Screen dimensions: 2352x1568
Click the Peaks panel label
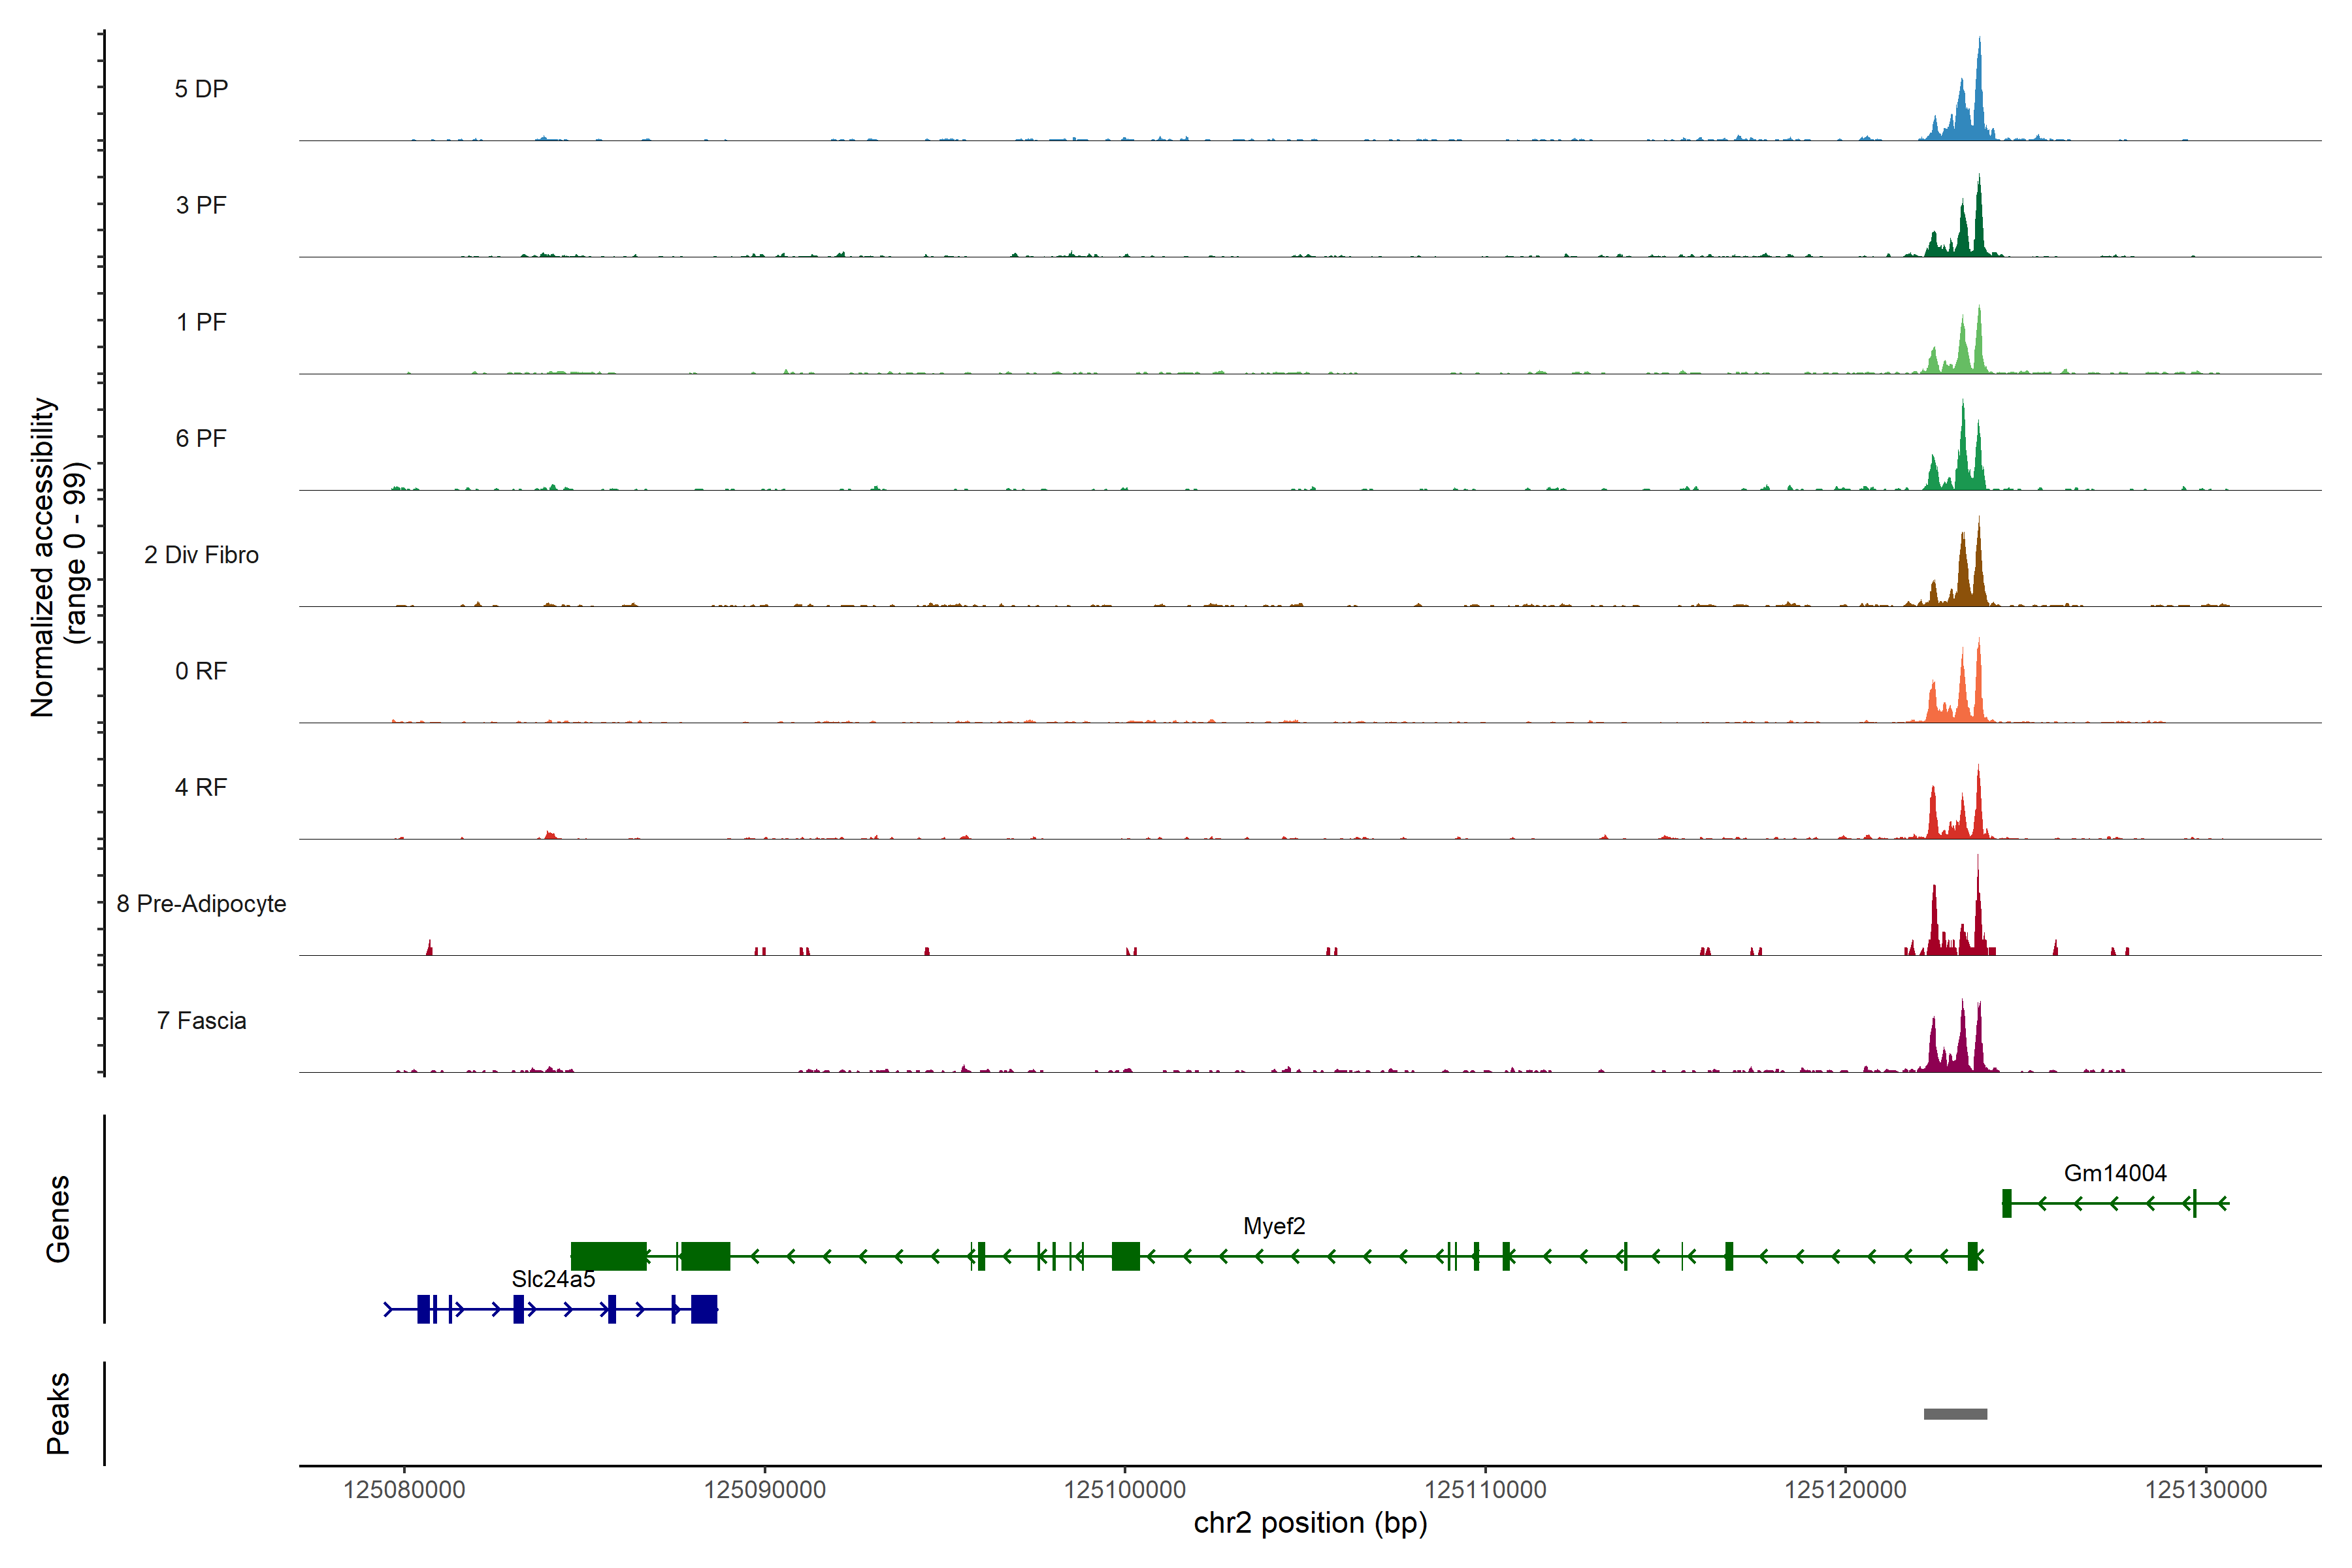point(58,1412)
